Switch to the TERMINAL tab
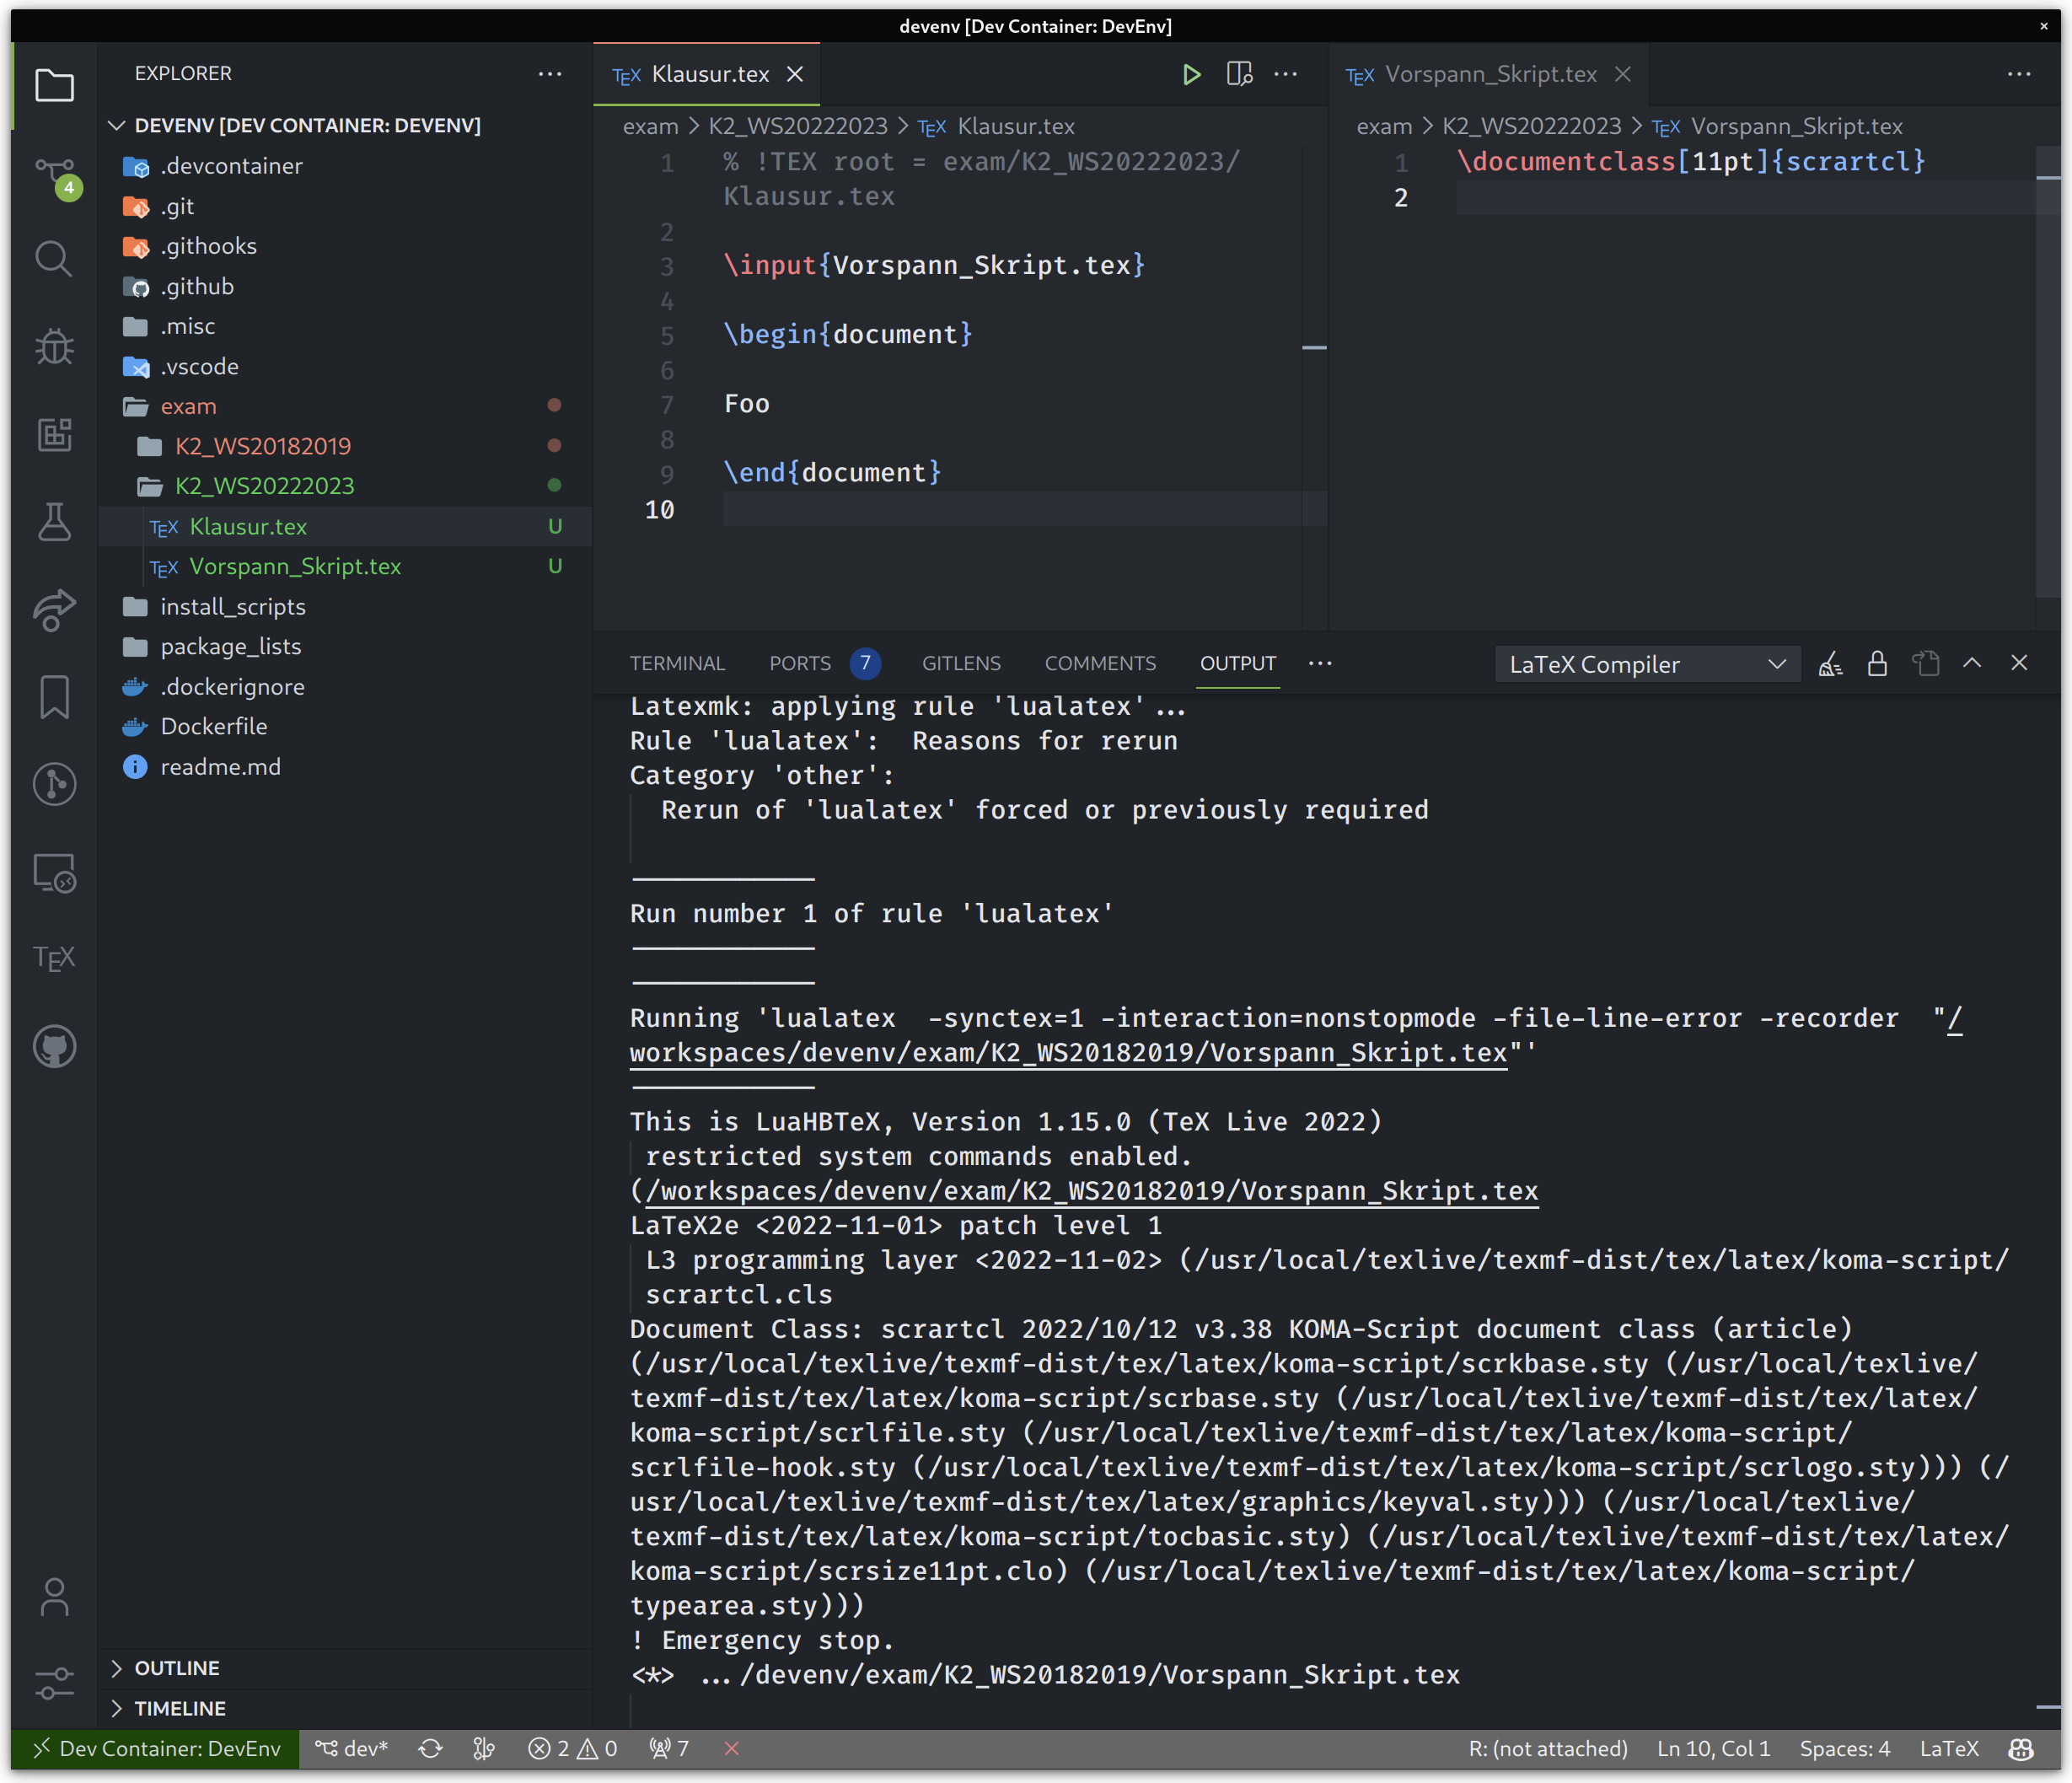2072x1783 pixels. point(677,663)
